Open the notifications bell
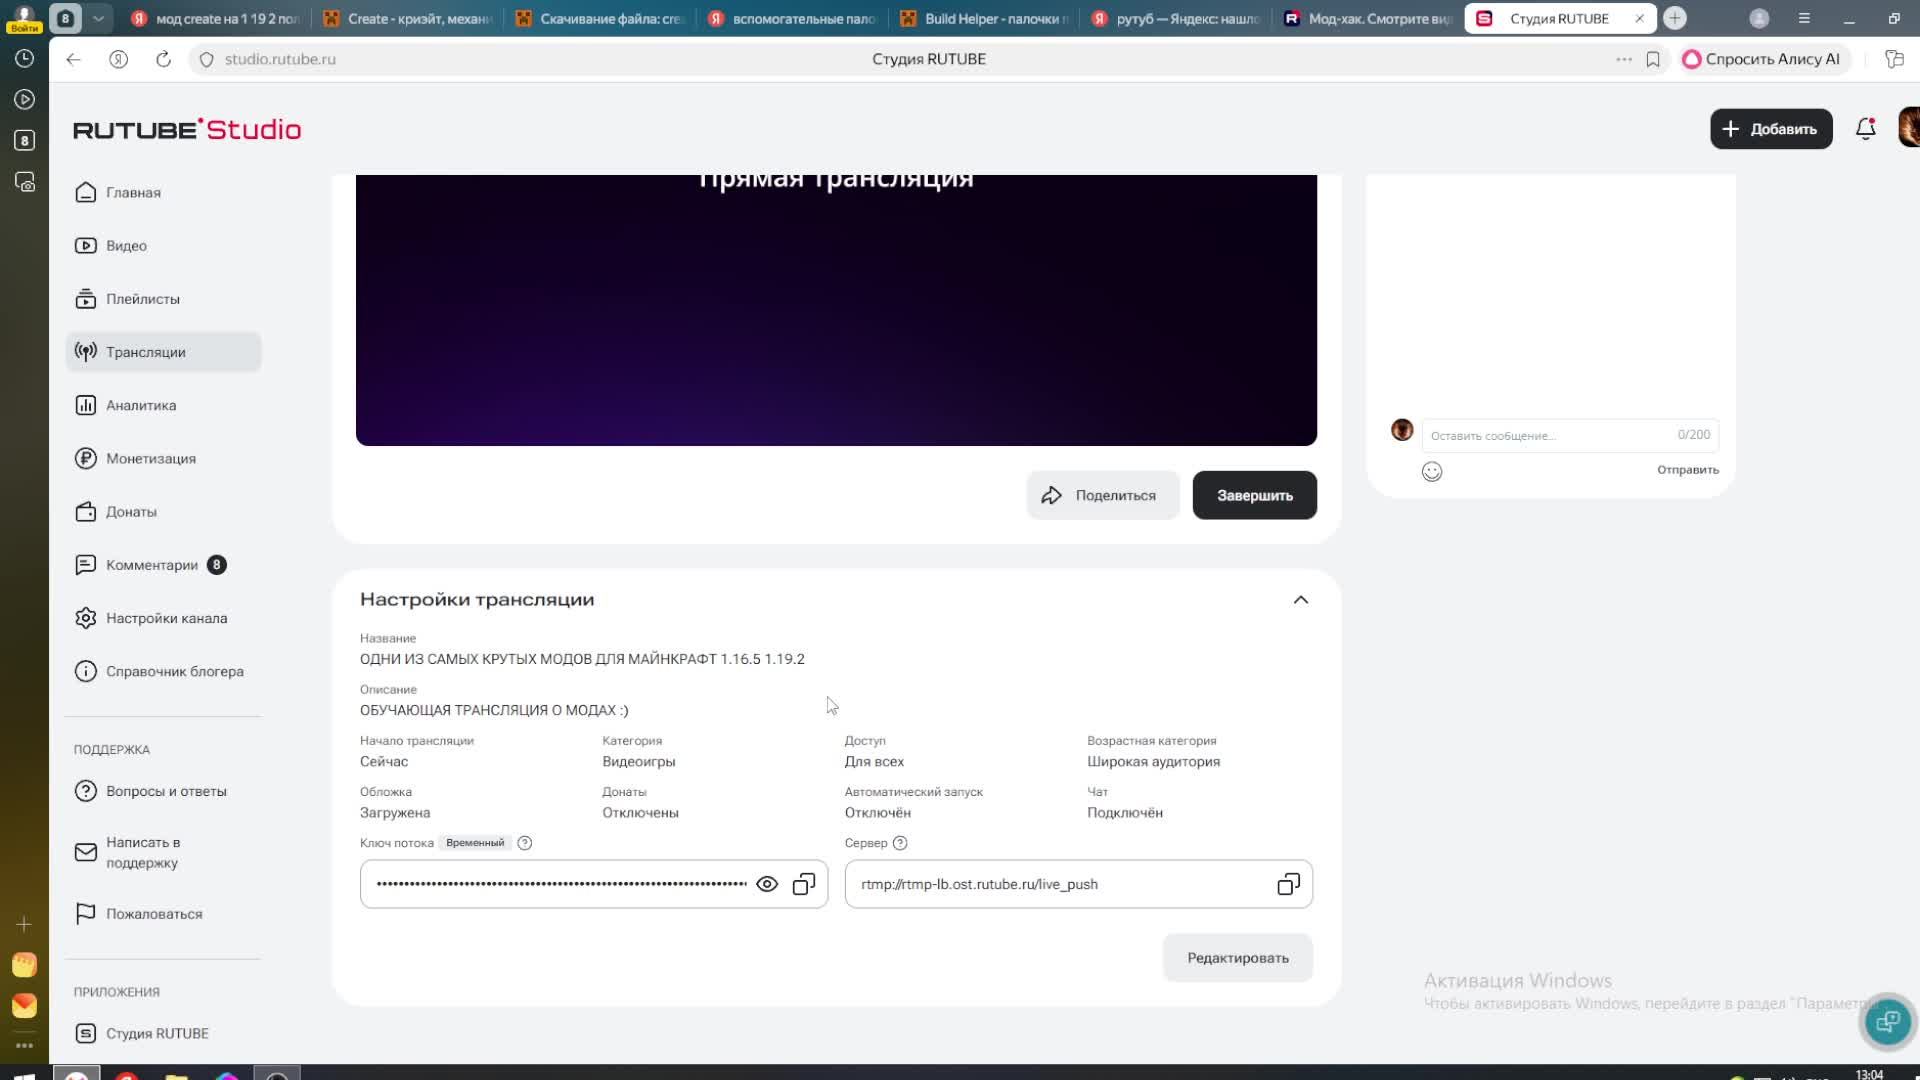The image size is (1920, 1080). 1865,129
